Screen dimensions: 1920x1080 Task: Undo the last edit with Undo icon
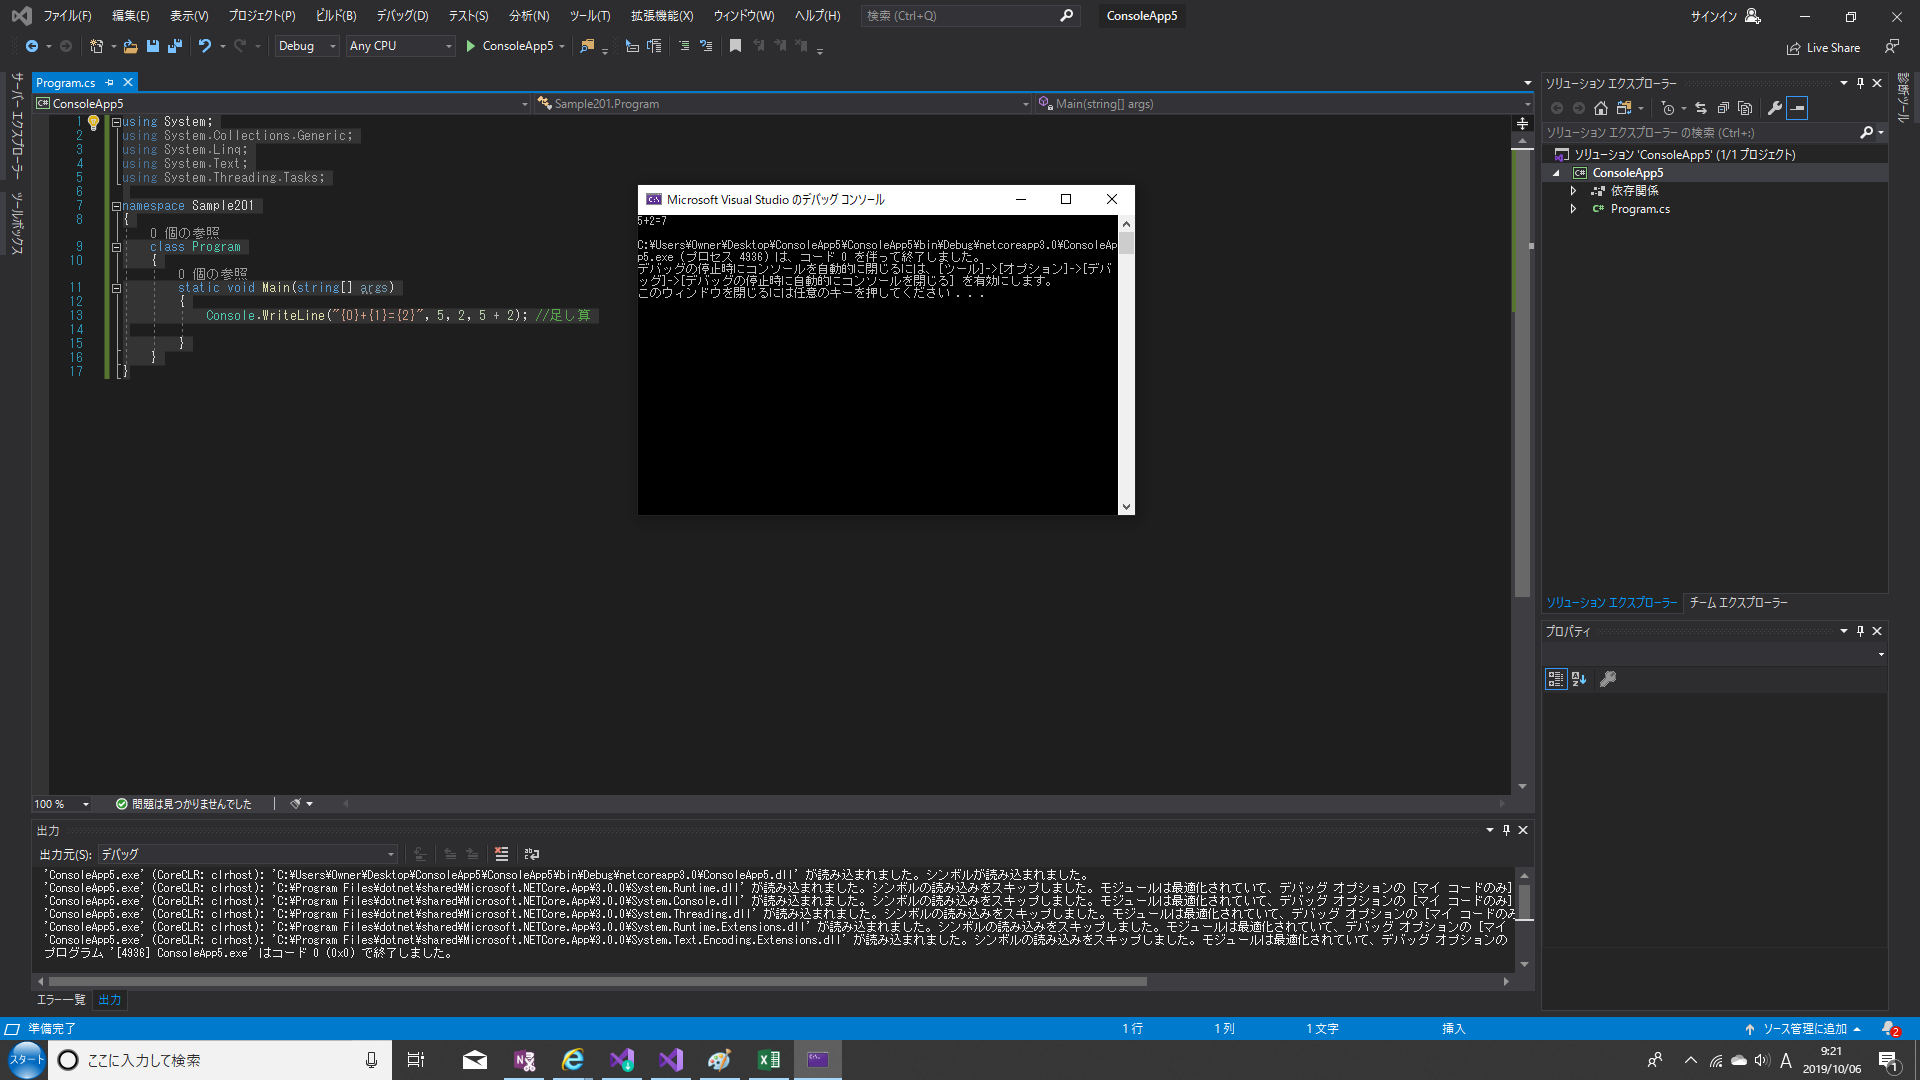click(x=205, y=46)
